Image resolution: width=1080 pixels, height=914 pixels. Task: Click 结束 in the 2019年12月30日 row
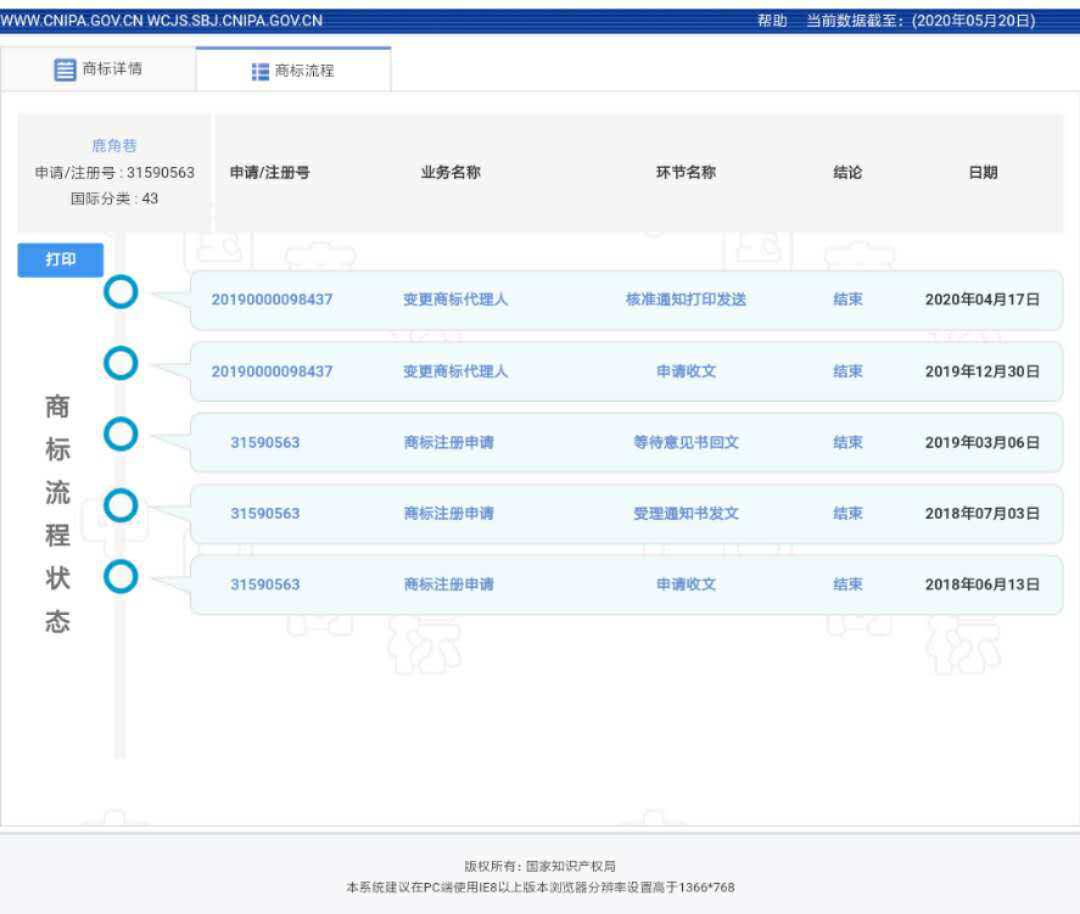click(848, 371)
